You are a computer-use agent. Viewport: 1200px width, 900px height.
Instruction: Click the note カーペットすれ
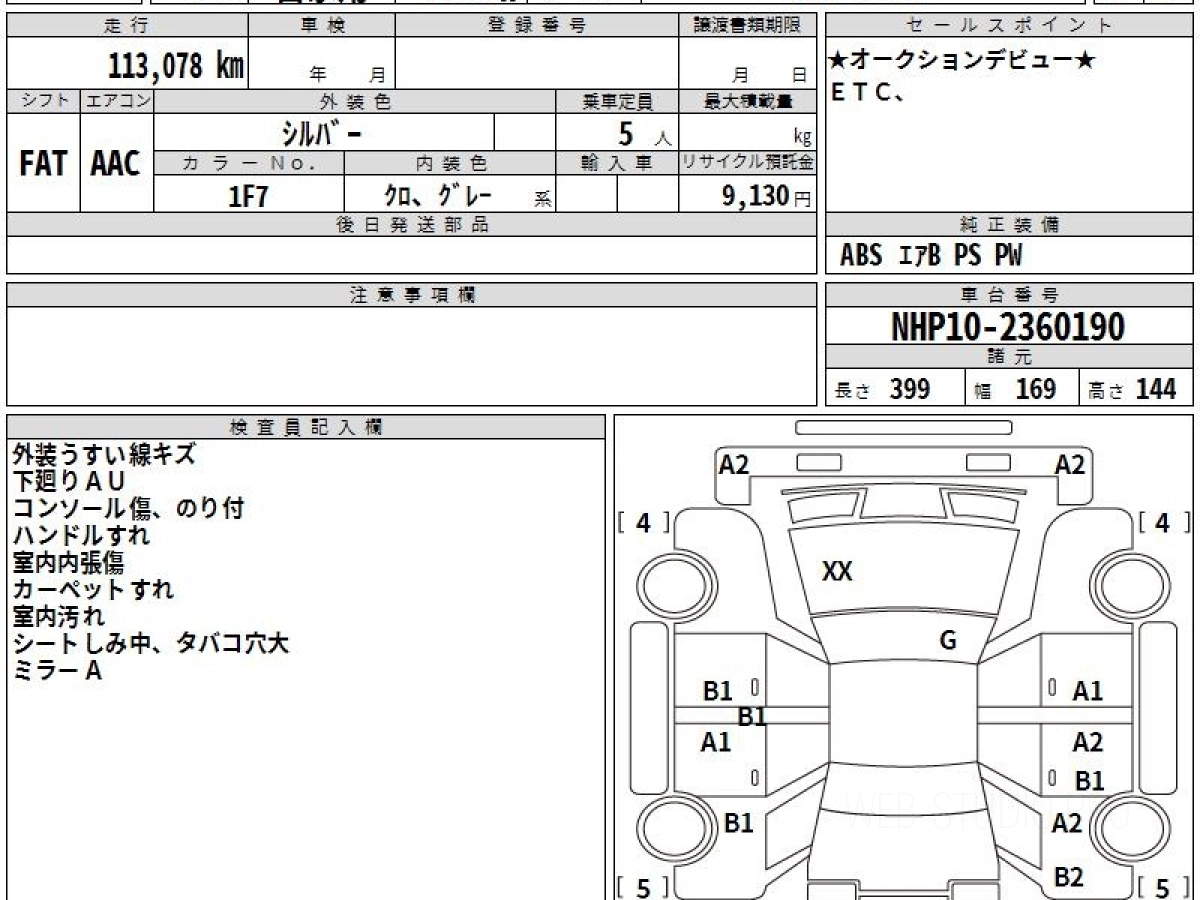pos(93,589)
